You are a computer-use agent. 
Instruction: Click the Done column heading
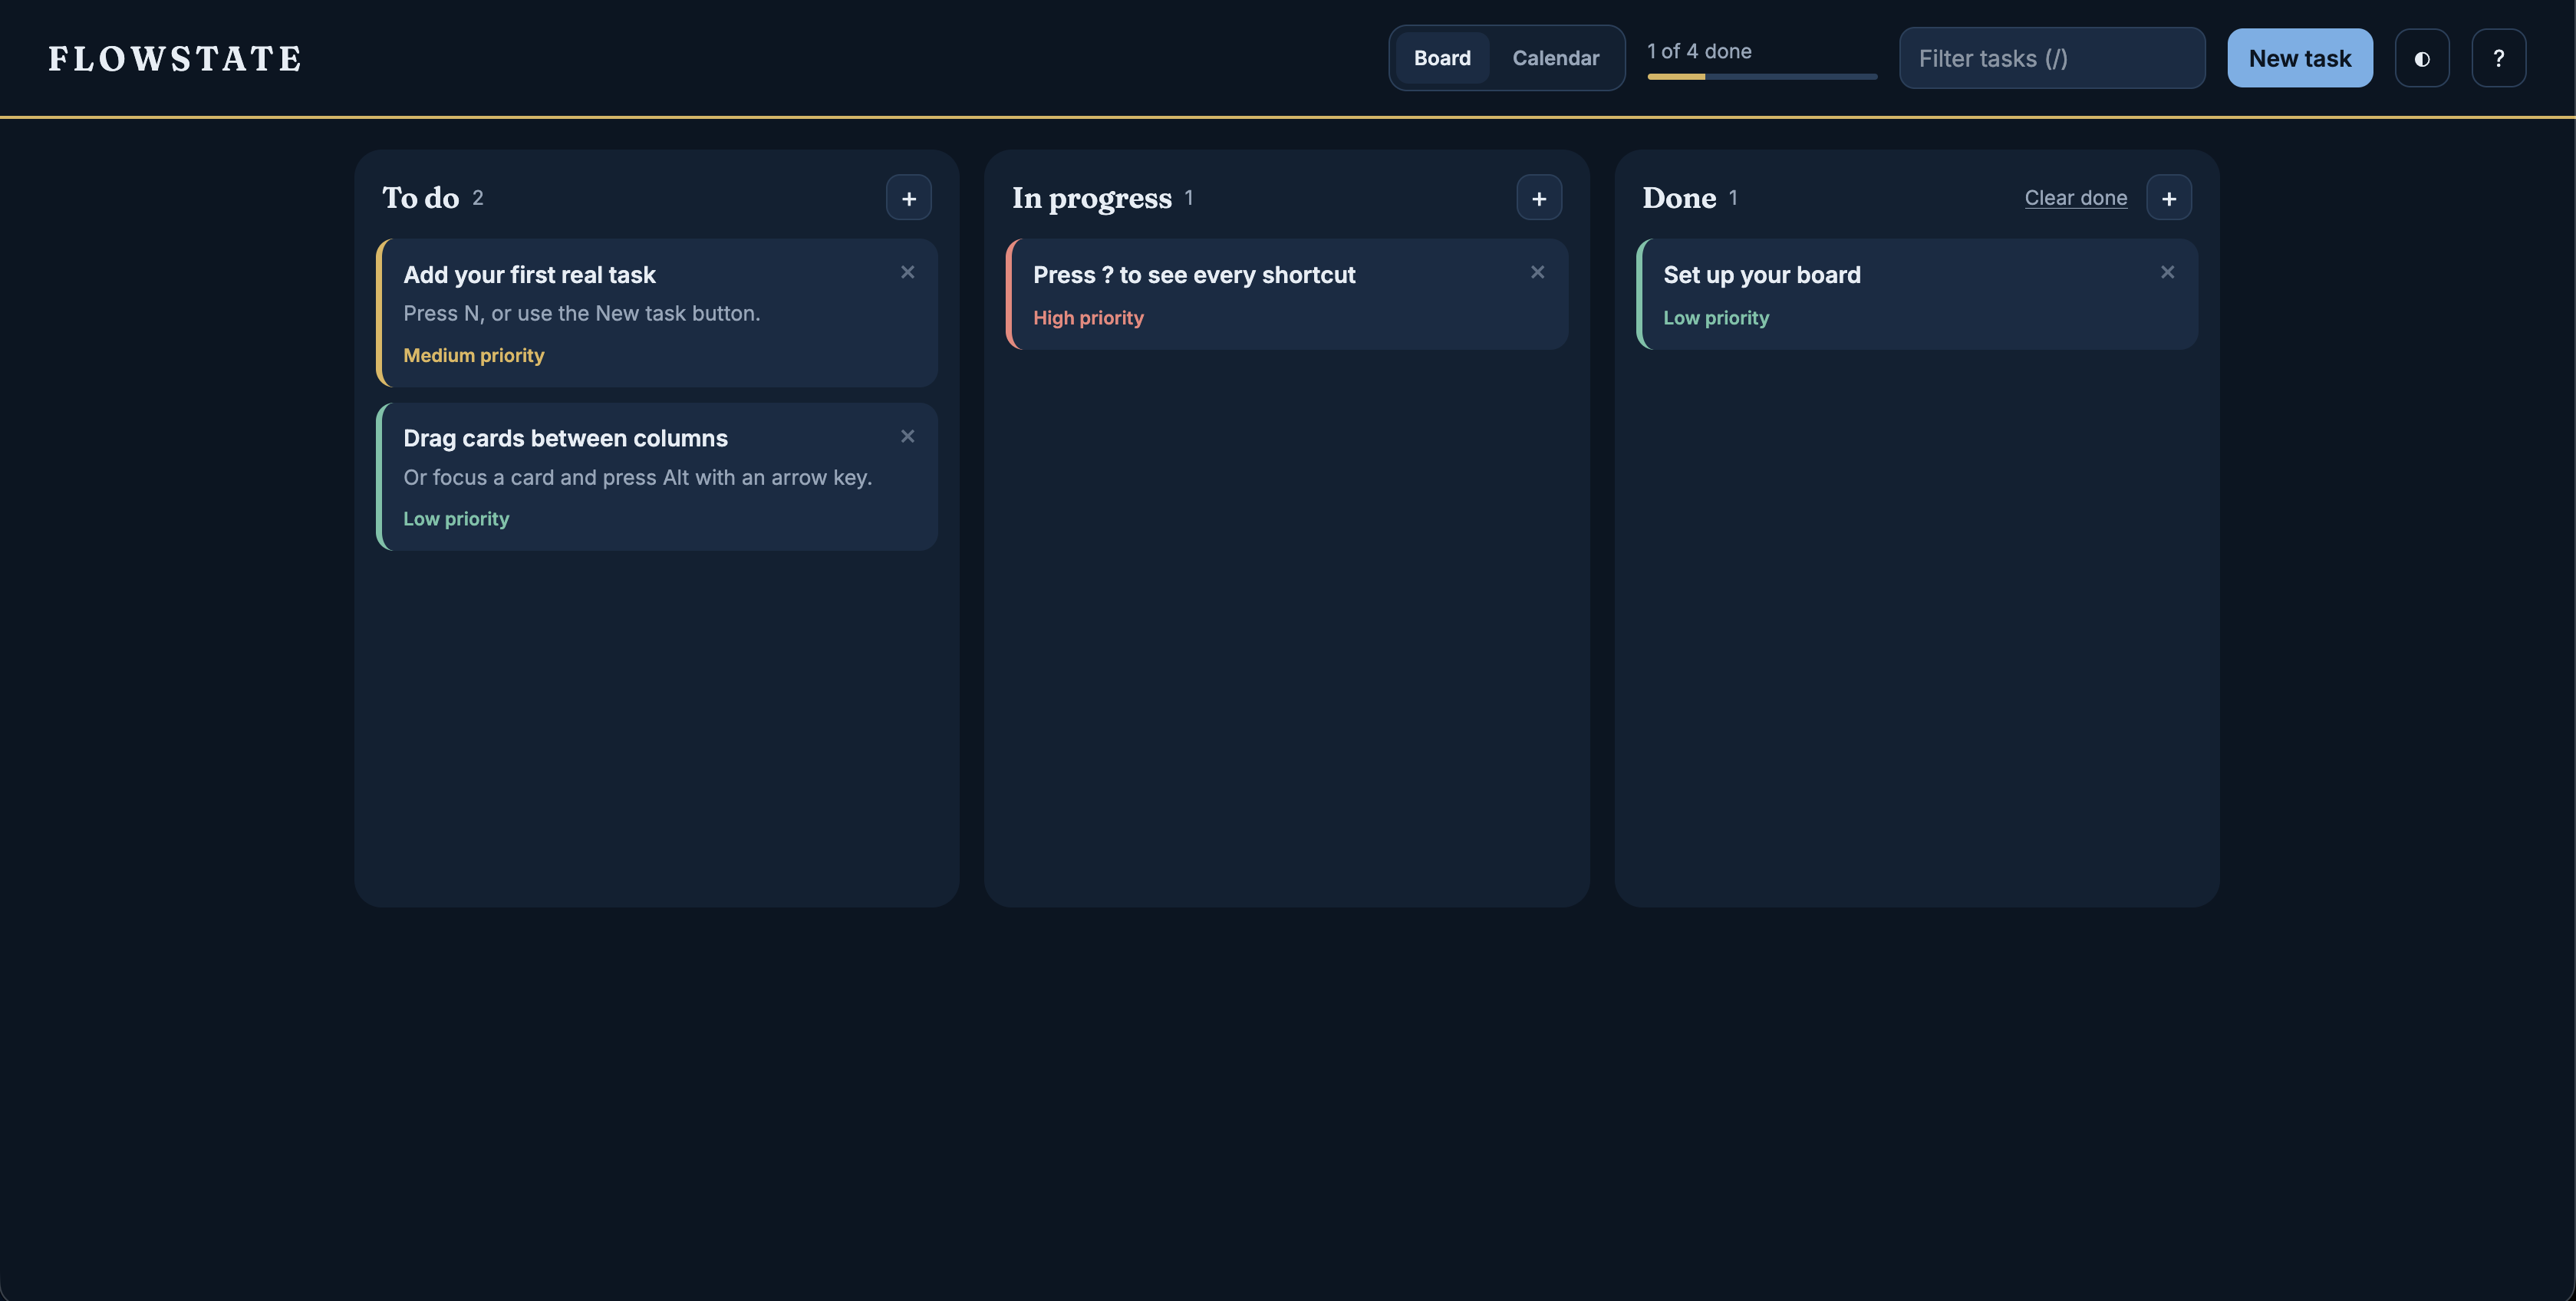[x=1679, y=198]
